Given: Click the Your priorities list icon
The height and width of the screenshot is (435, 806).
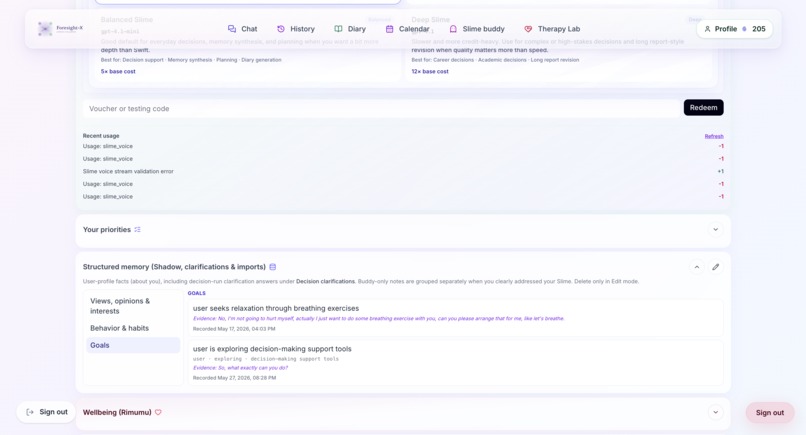Looking at the screenshot, I should pos(137,229).
